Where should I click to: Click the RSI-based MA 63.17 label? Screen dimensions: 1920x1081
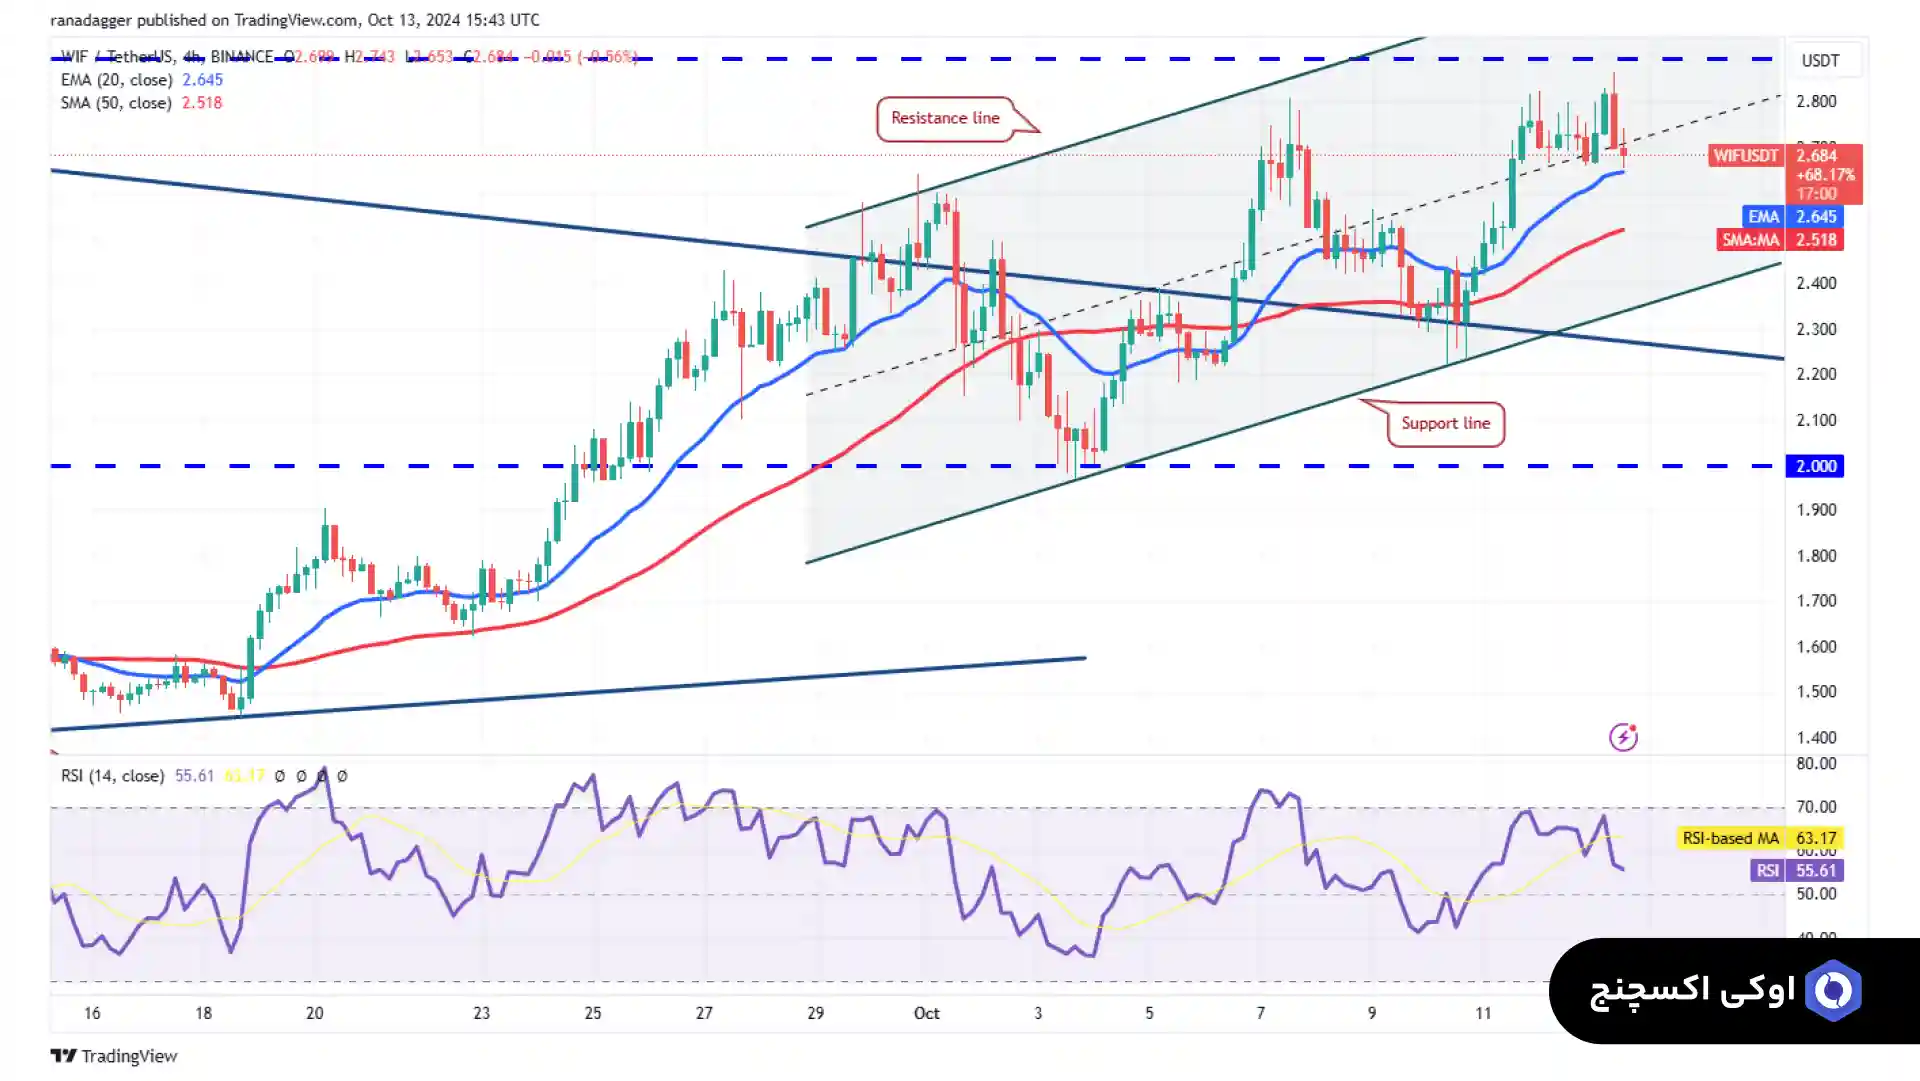pos(1760,839)
